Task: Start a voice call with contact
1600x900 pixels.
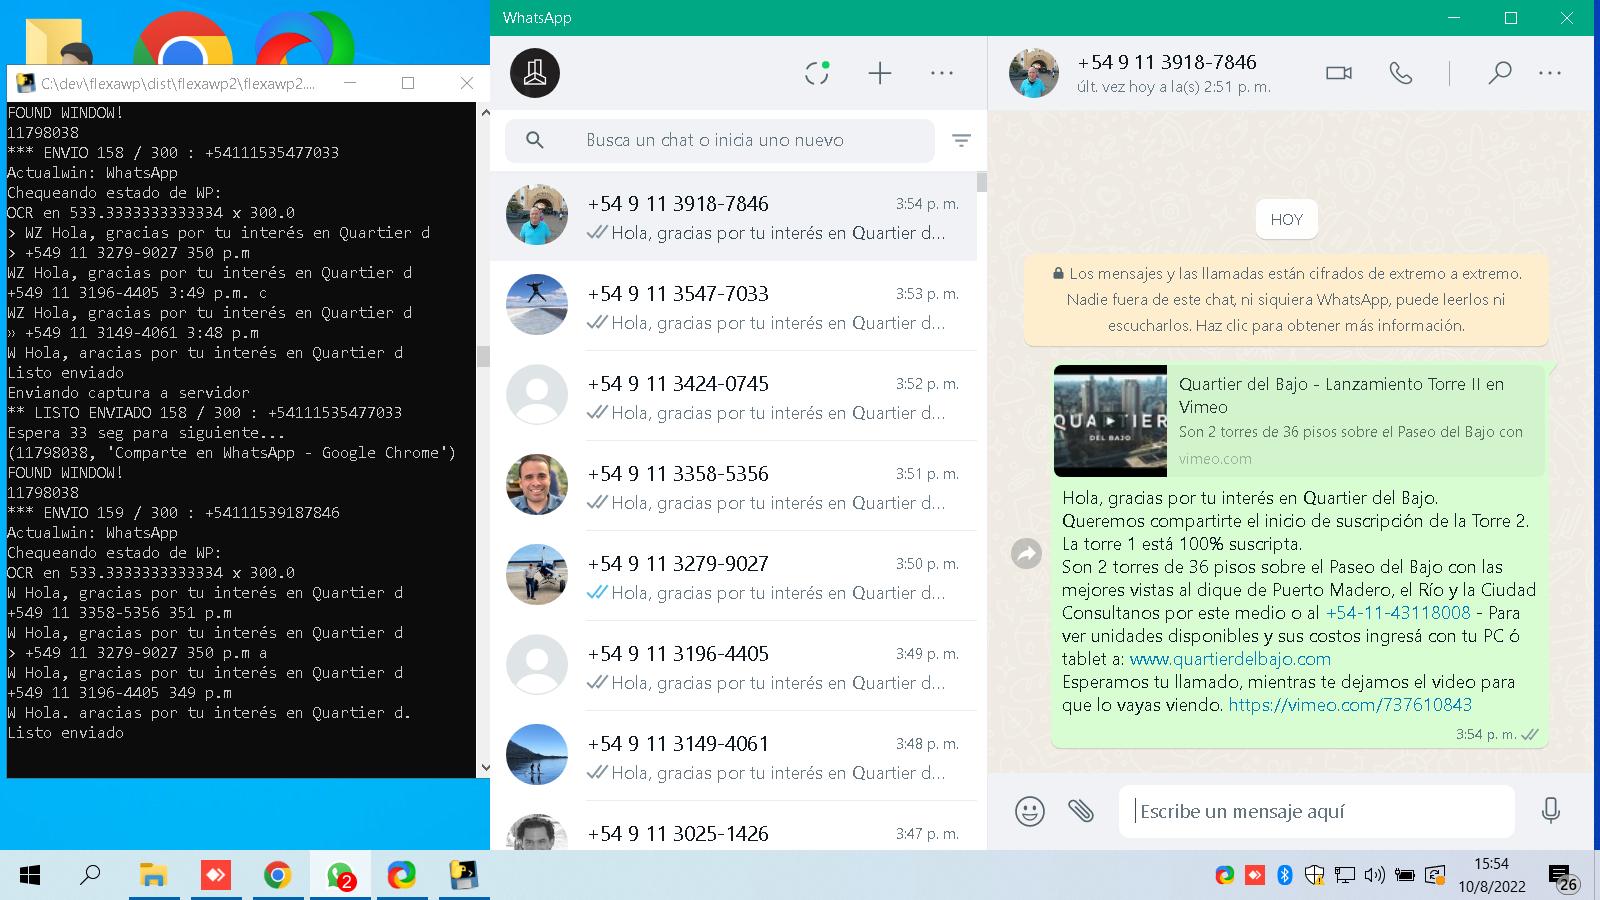Action: pos(1401,73)
